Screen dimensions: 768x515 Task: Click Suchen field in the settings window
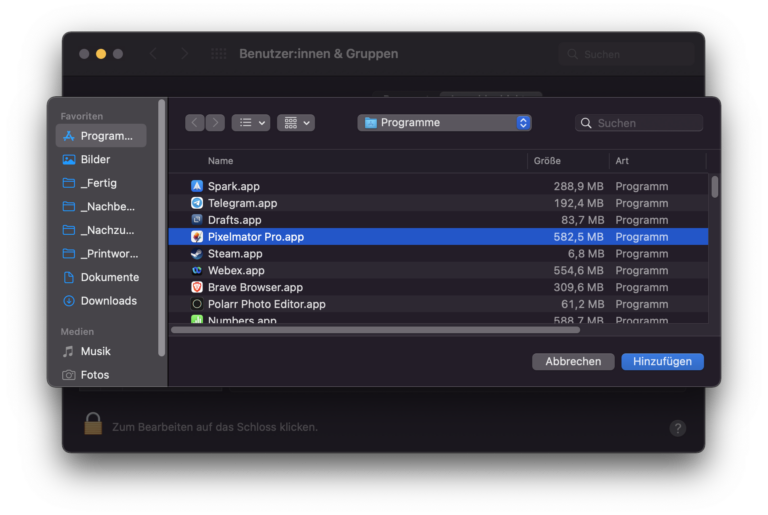coord(626,54)
